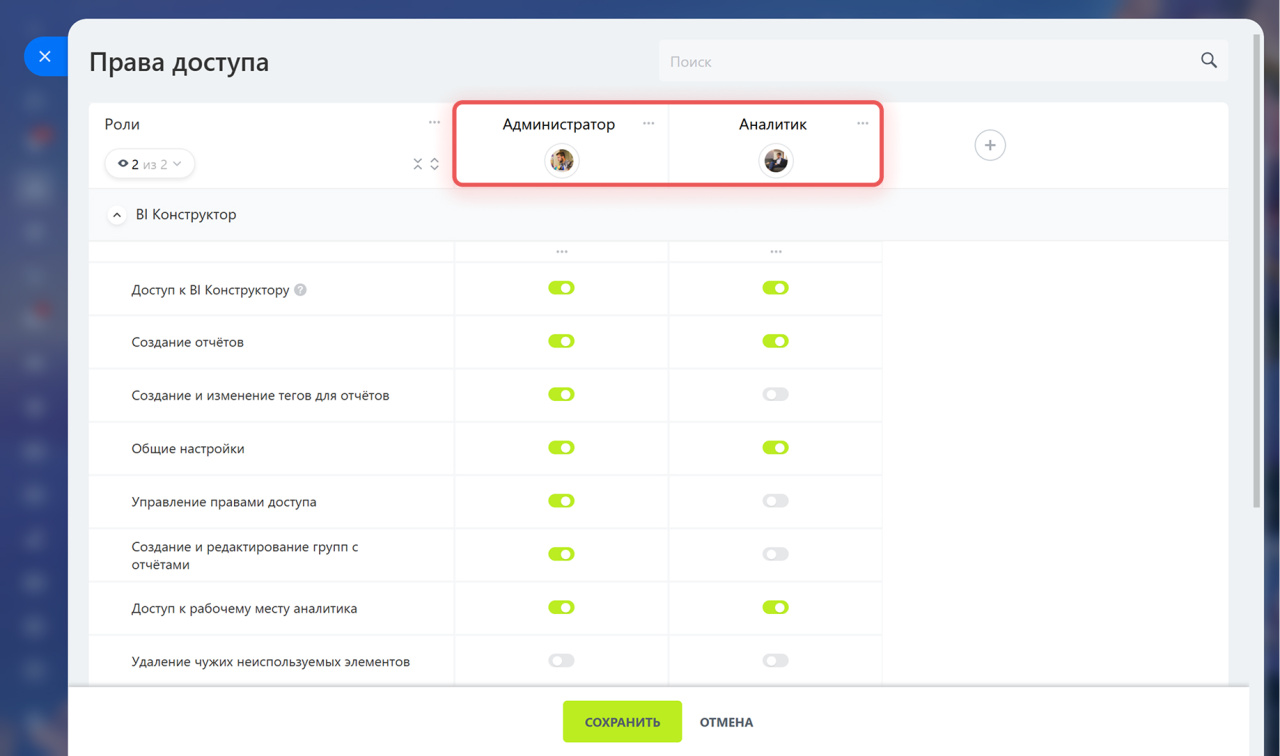
Task: Open Аналитик role three-dot menu
Action: [x=862, y=124]
